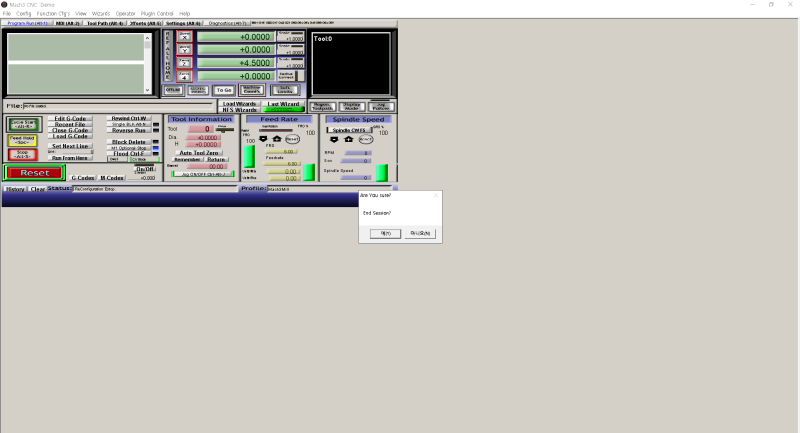
Task: Toggle Jog ON/OFF Ctrl-Alt-J
Action: (203, 174)
